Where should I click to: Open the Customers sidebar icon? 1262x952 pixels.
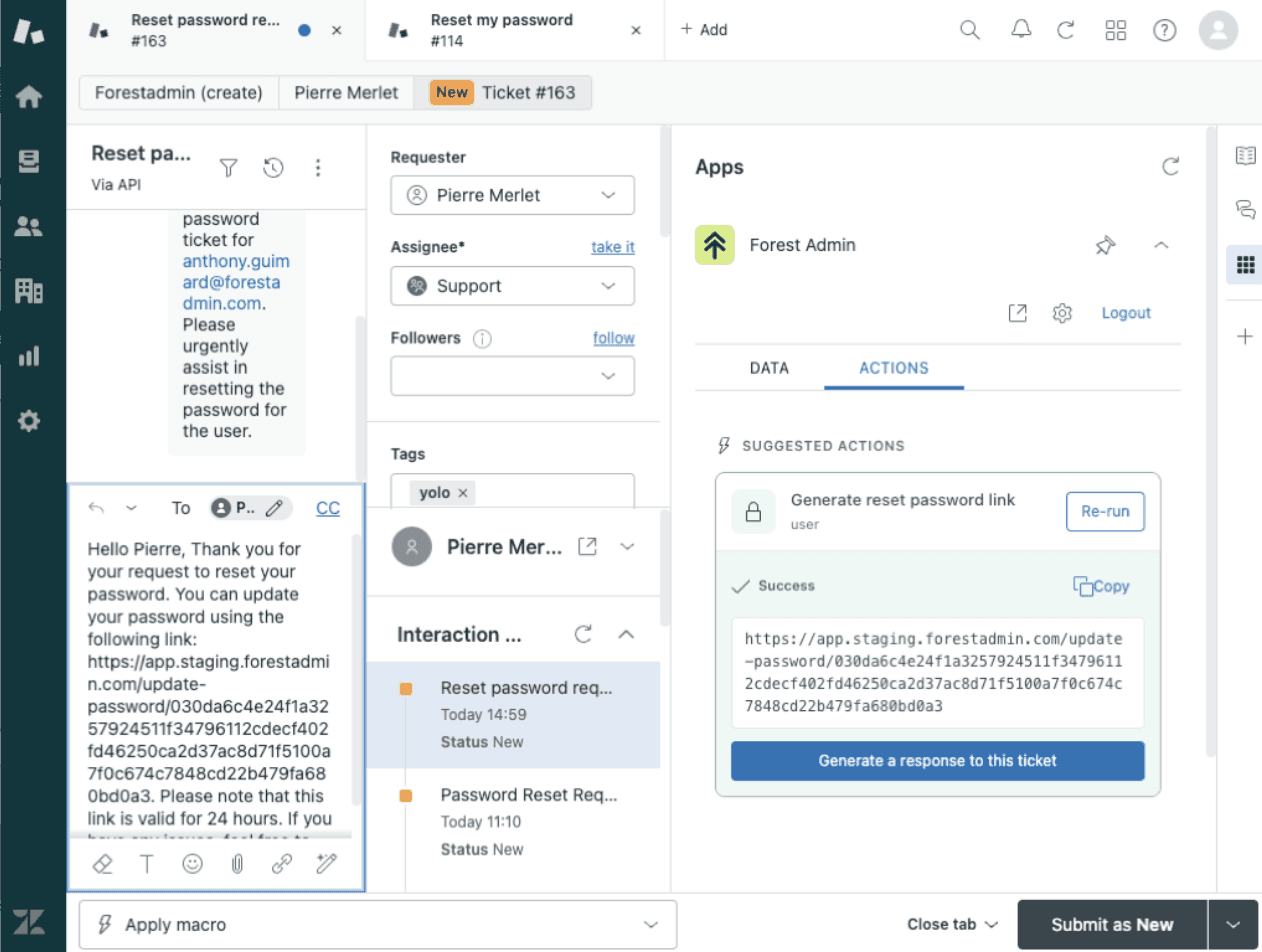click(x=29, y=226)
